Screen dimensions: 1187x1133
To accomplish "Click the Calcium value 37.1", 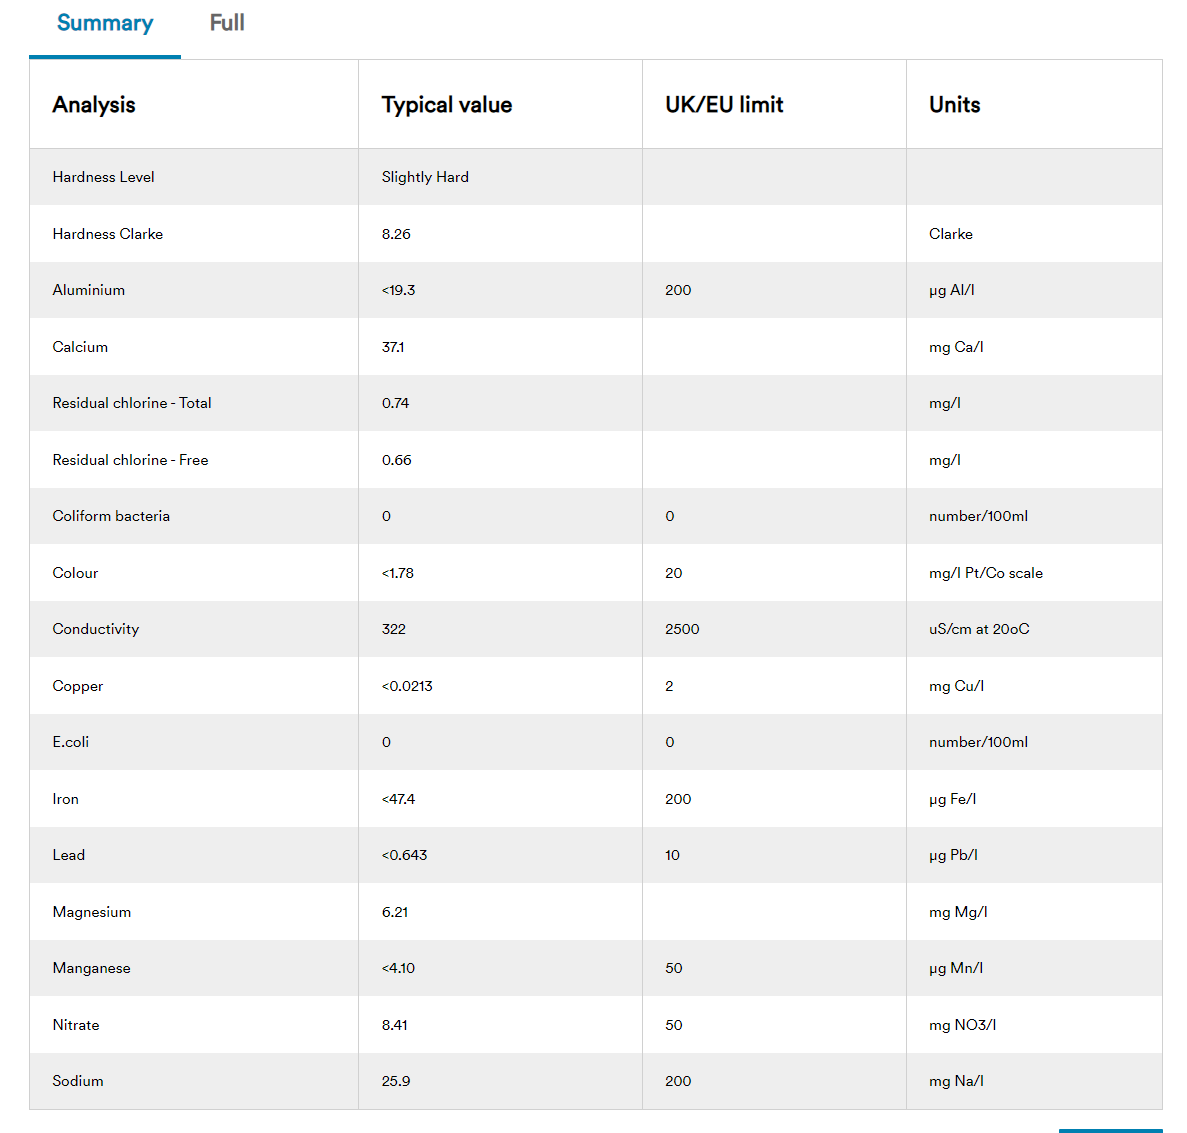I will (393, 347).
